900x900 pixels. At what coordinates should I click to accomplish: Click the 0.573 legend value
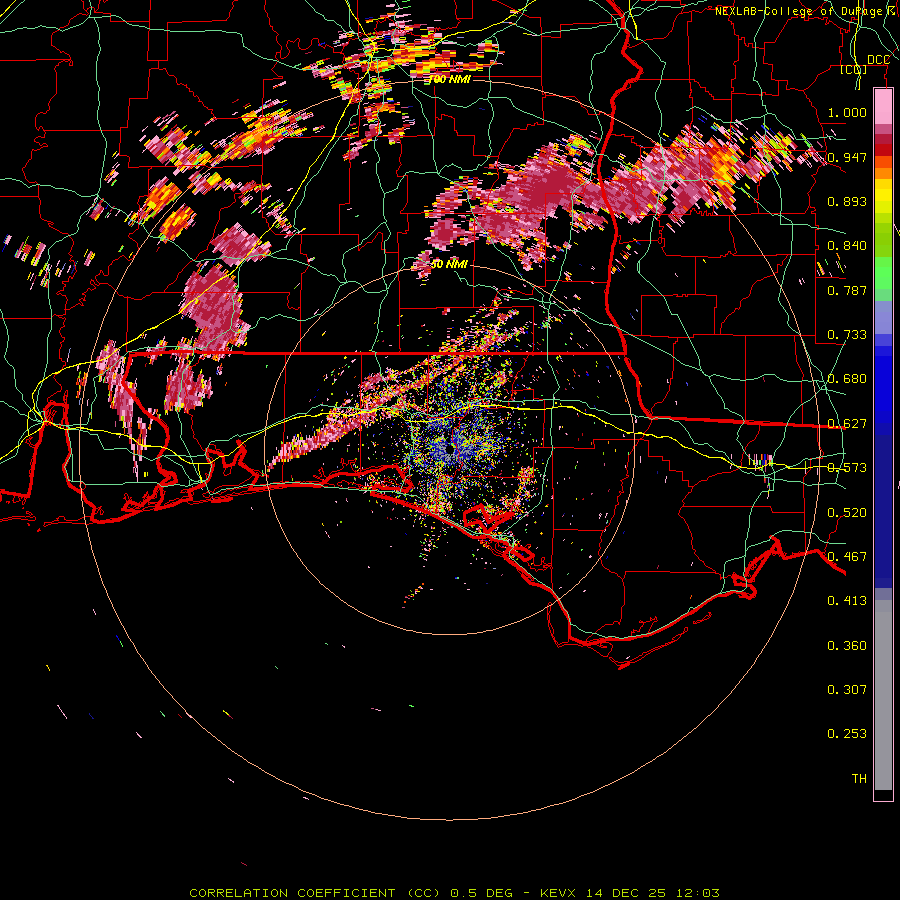coord(847,468)
